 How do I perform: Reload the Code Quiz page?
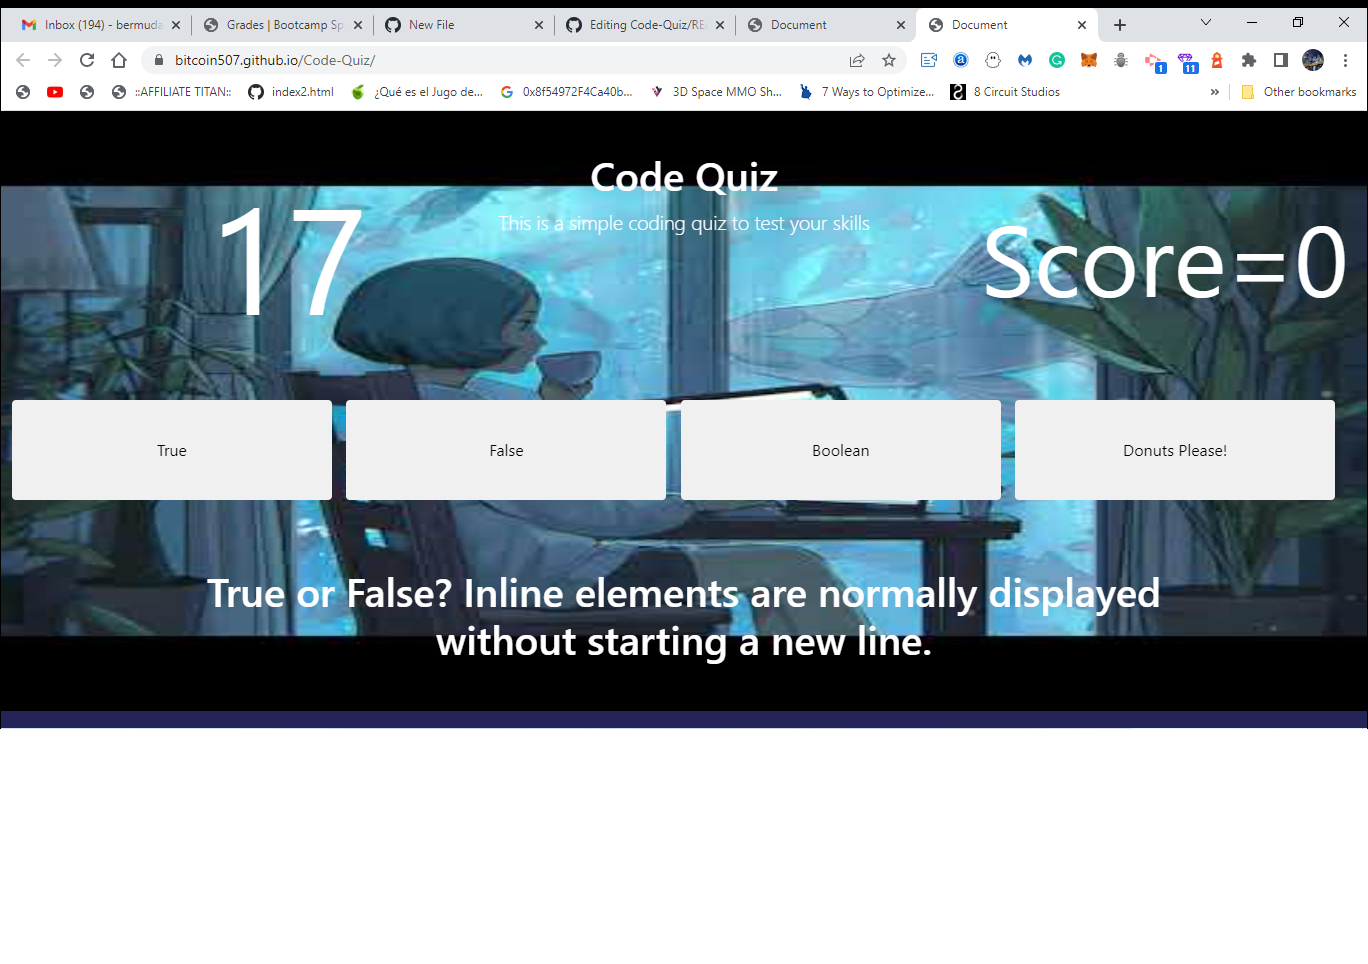87,60
